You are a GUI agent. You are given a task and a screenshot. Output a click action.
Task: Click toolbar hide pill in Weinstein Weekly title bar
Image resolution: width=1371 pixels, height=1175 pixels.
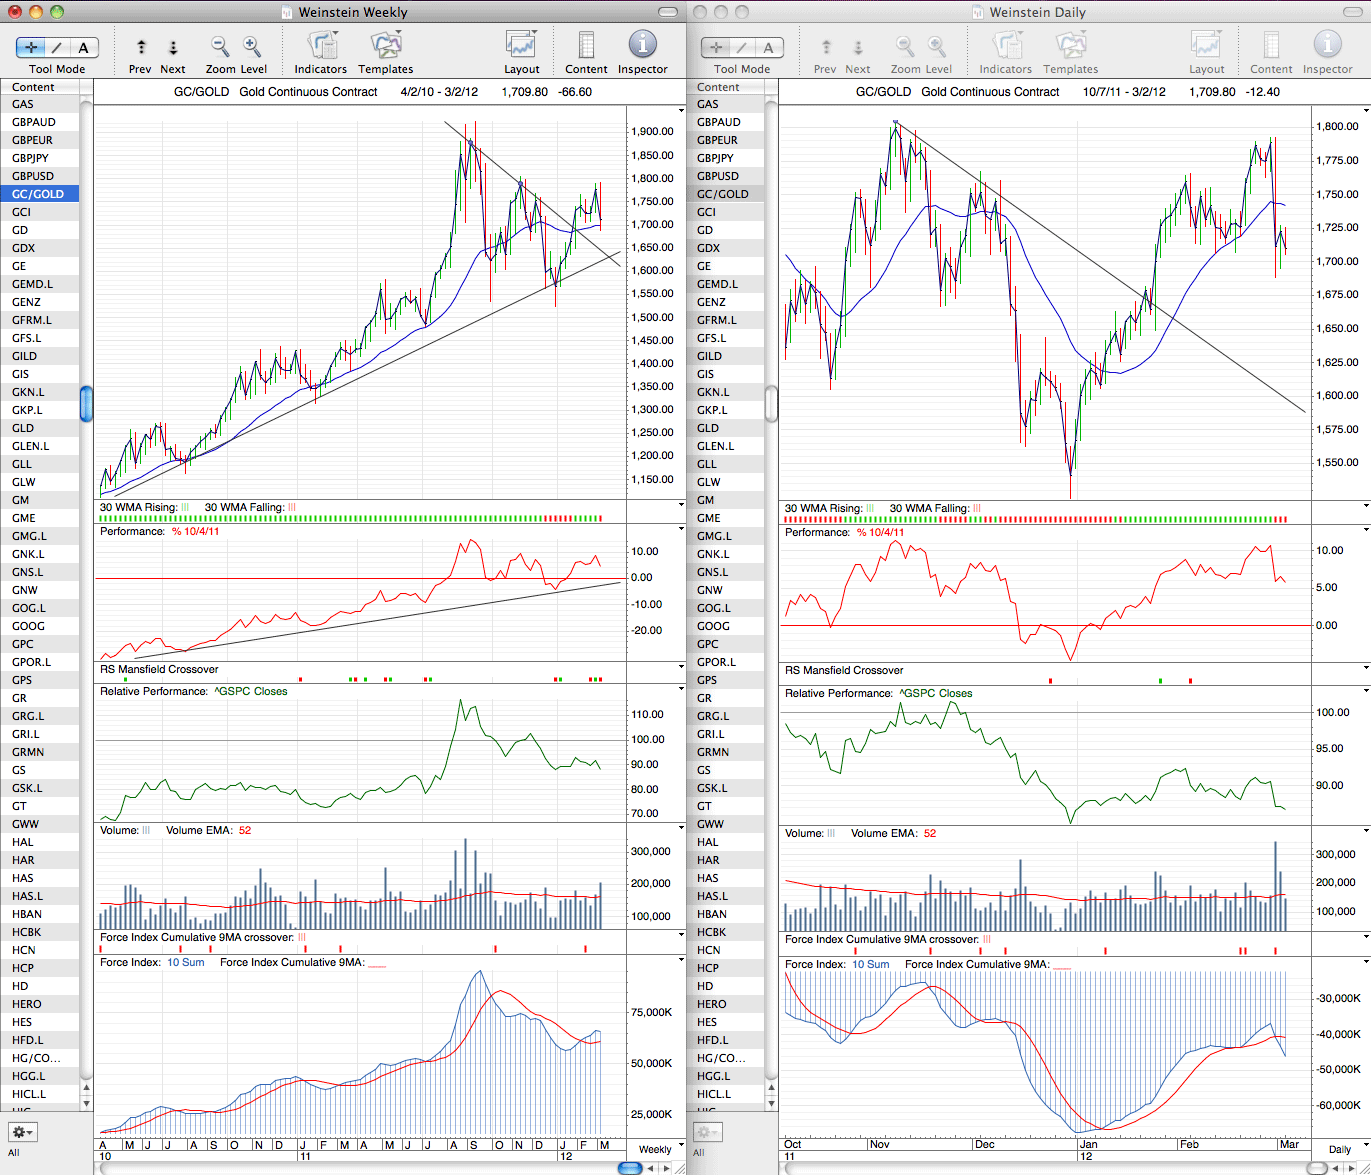[669, 12]
